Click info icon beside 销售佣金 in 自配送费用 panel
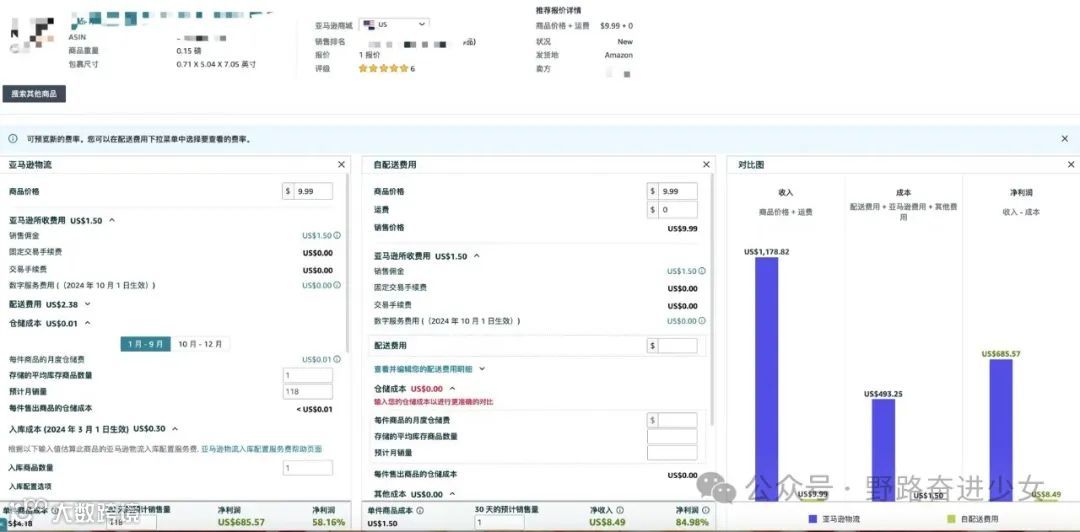The height and width of the screenshot is (532, 1080). pos(701,272)
